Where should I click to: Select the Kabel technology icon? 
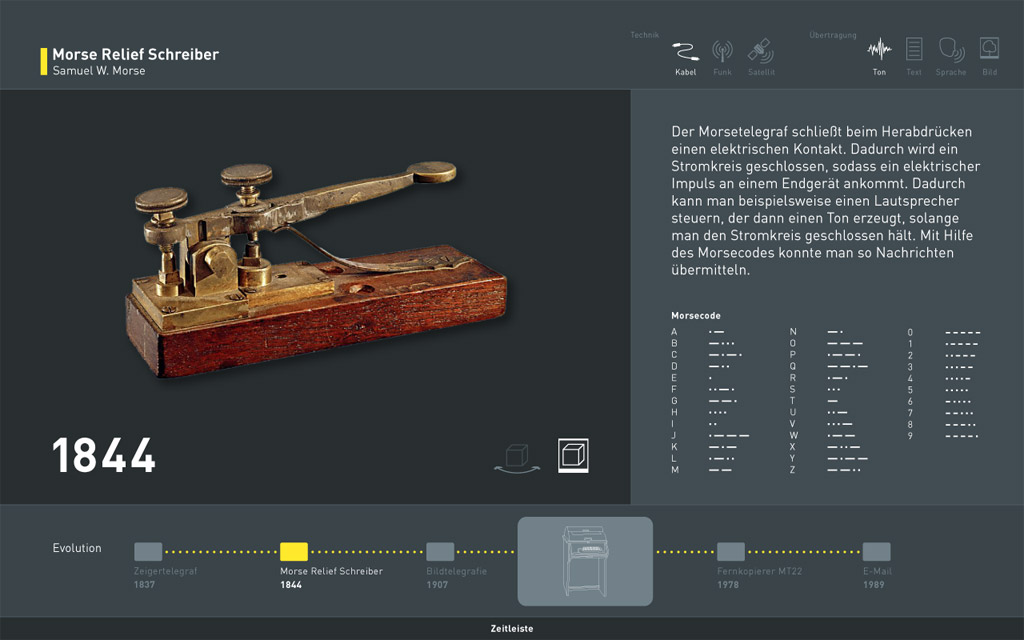click(x=685, y=51)
